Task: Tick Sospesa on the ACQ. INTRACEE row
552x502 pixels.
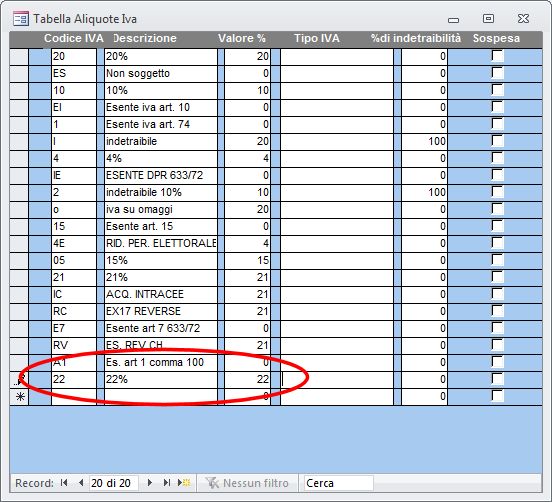Action: pyautogui.click(x=497, y=294)
